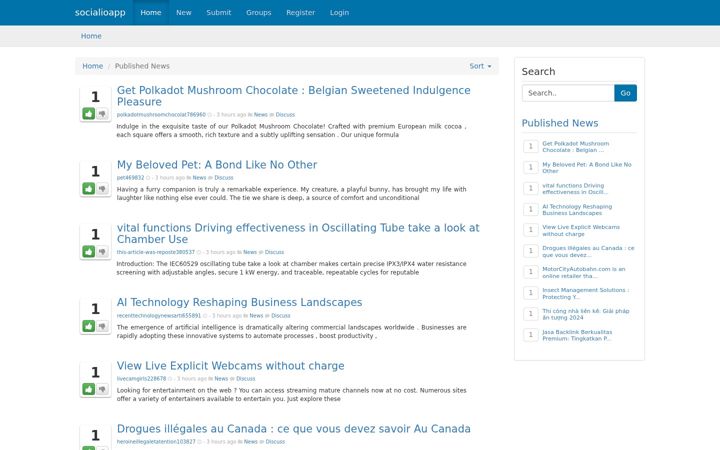Click author heroineillegaletatention103827
The height and width of the screenshot is (450, 720).
[x=156, y=442]
